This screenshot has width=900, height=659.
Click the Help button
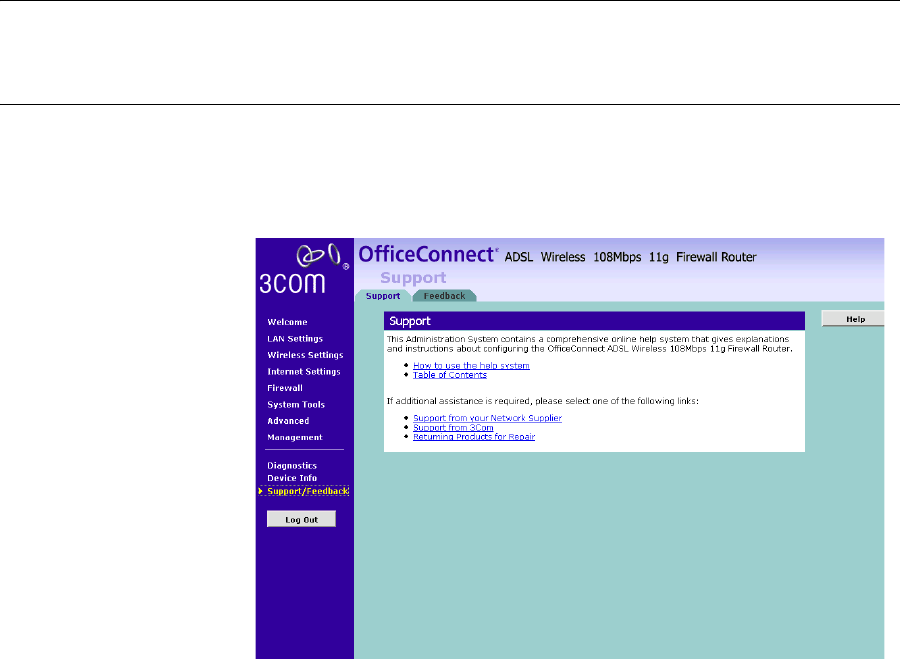coord(854,319)
